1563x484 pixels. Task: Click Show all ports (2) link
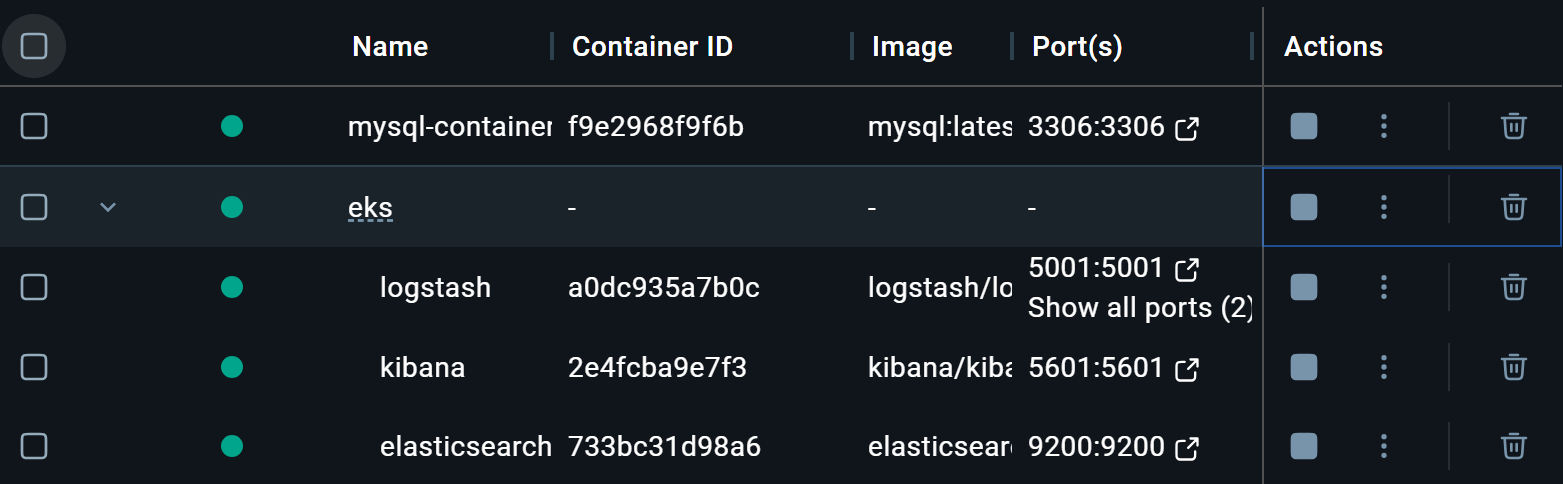(x=1140, y=308)
